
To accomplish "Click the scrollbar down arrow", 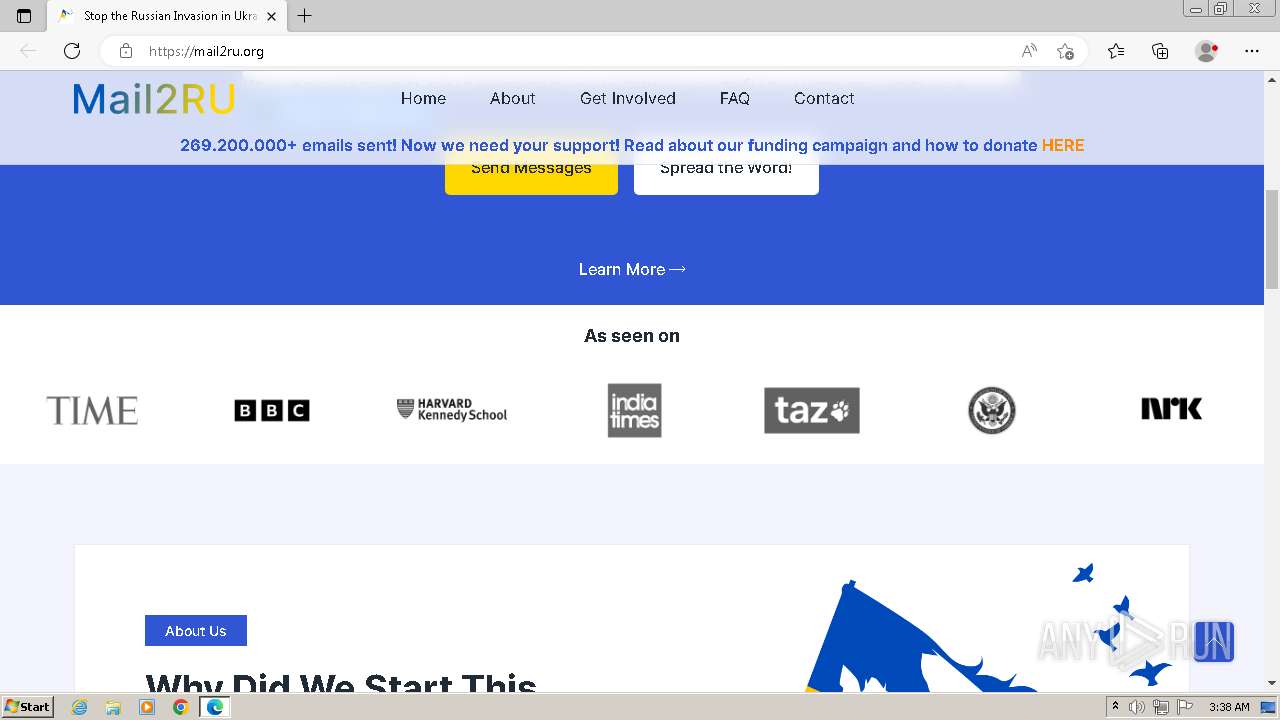I will [1272, 683].
